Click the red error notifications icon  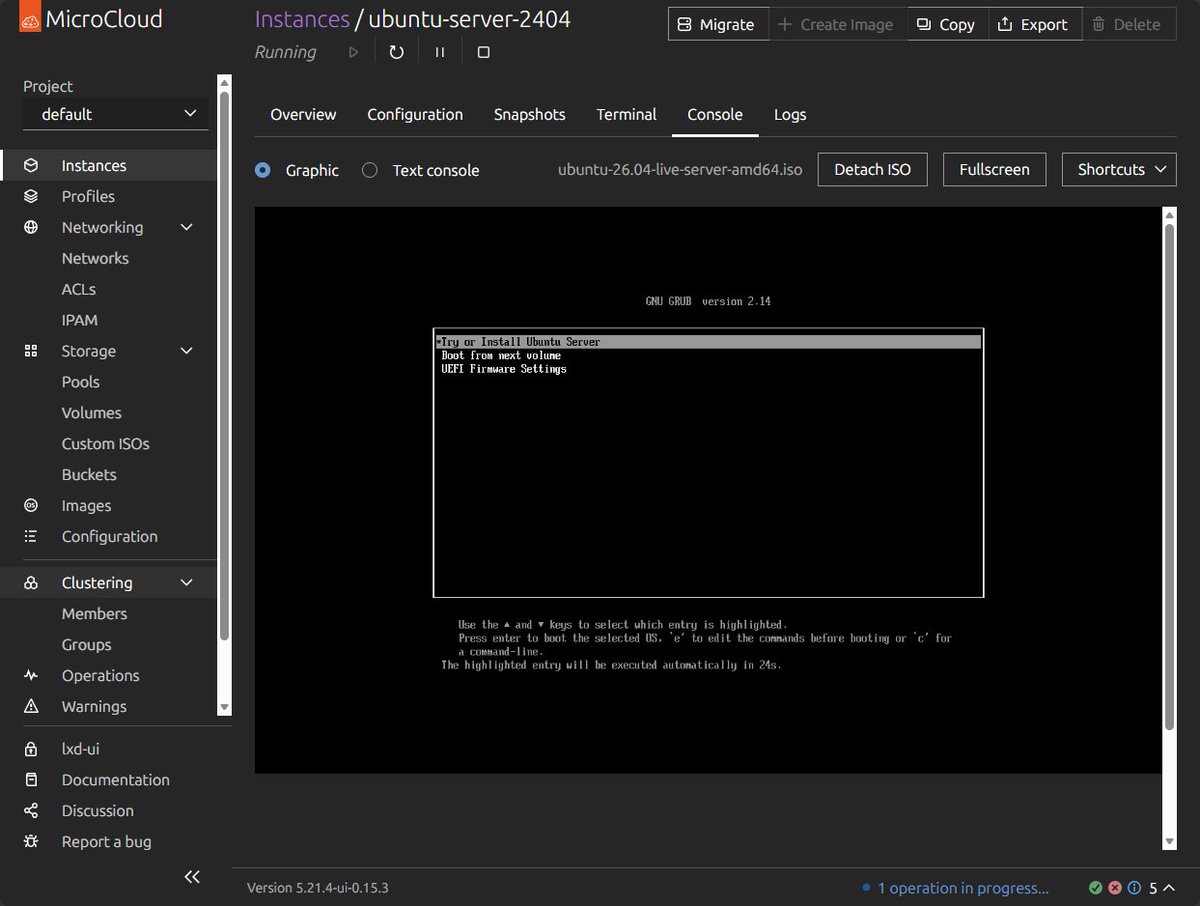tap(1115, 888)
